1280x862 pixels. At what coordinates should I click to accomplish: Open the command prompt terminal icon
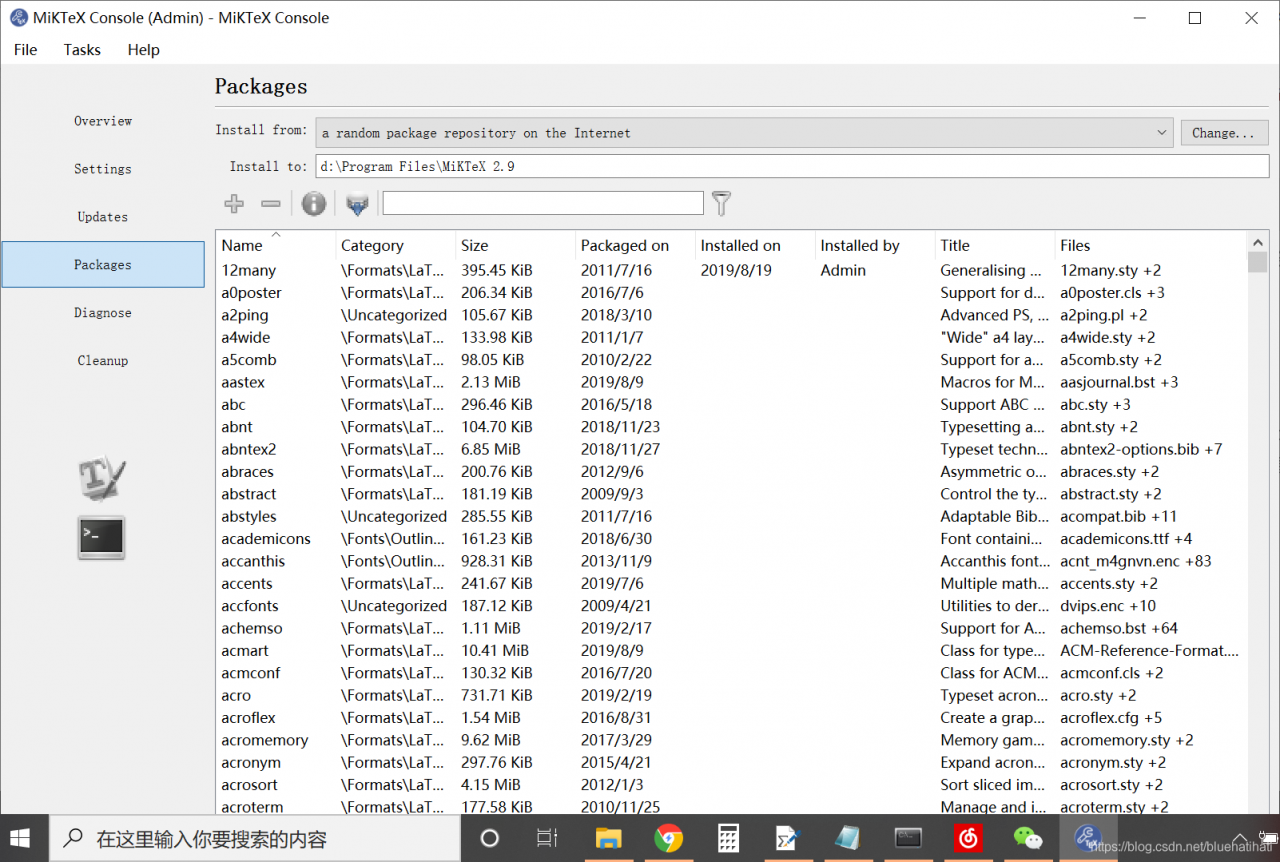(102, 538)
